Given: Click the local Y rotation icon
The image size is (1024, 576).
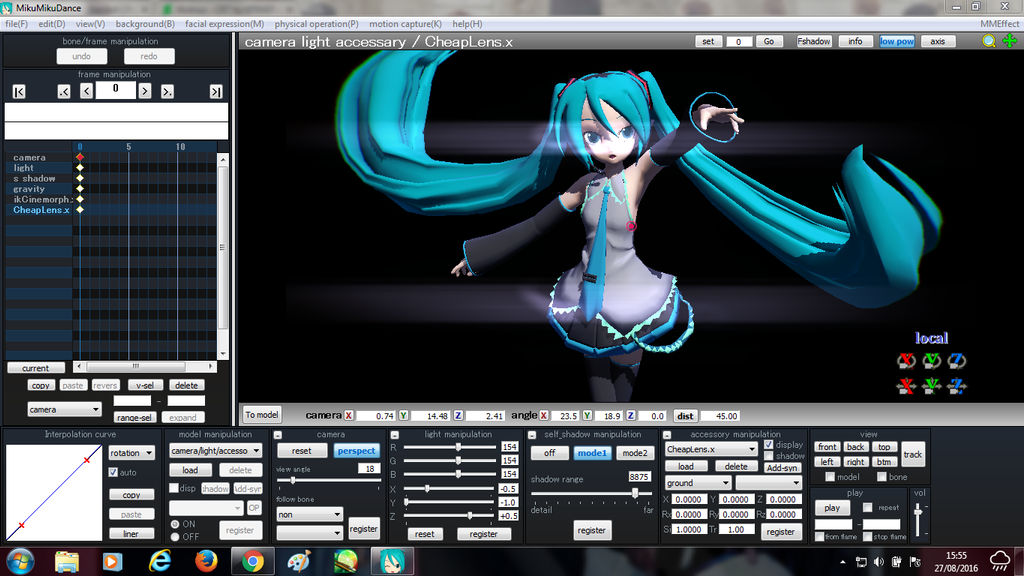Looking at the screenshot, I should (931, 360).
